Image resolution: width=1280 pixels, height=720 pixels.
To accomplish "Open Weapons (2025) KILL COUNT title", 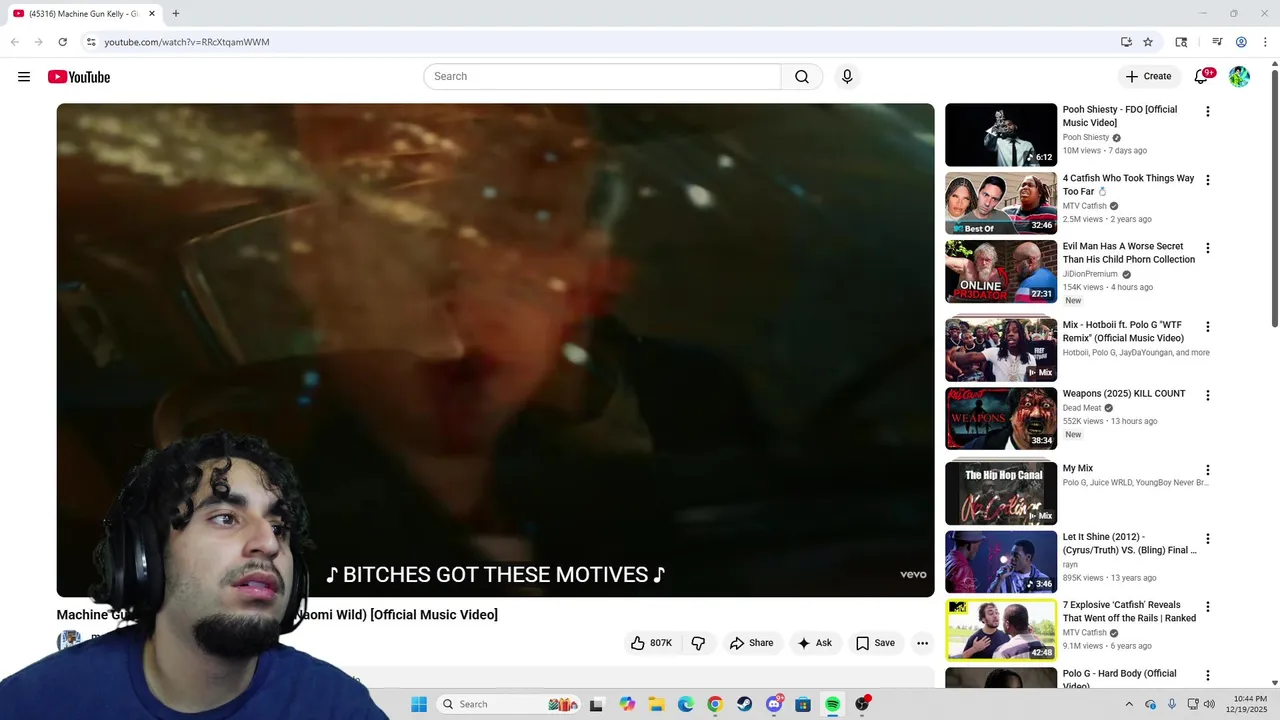I will pos(1124,394).
